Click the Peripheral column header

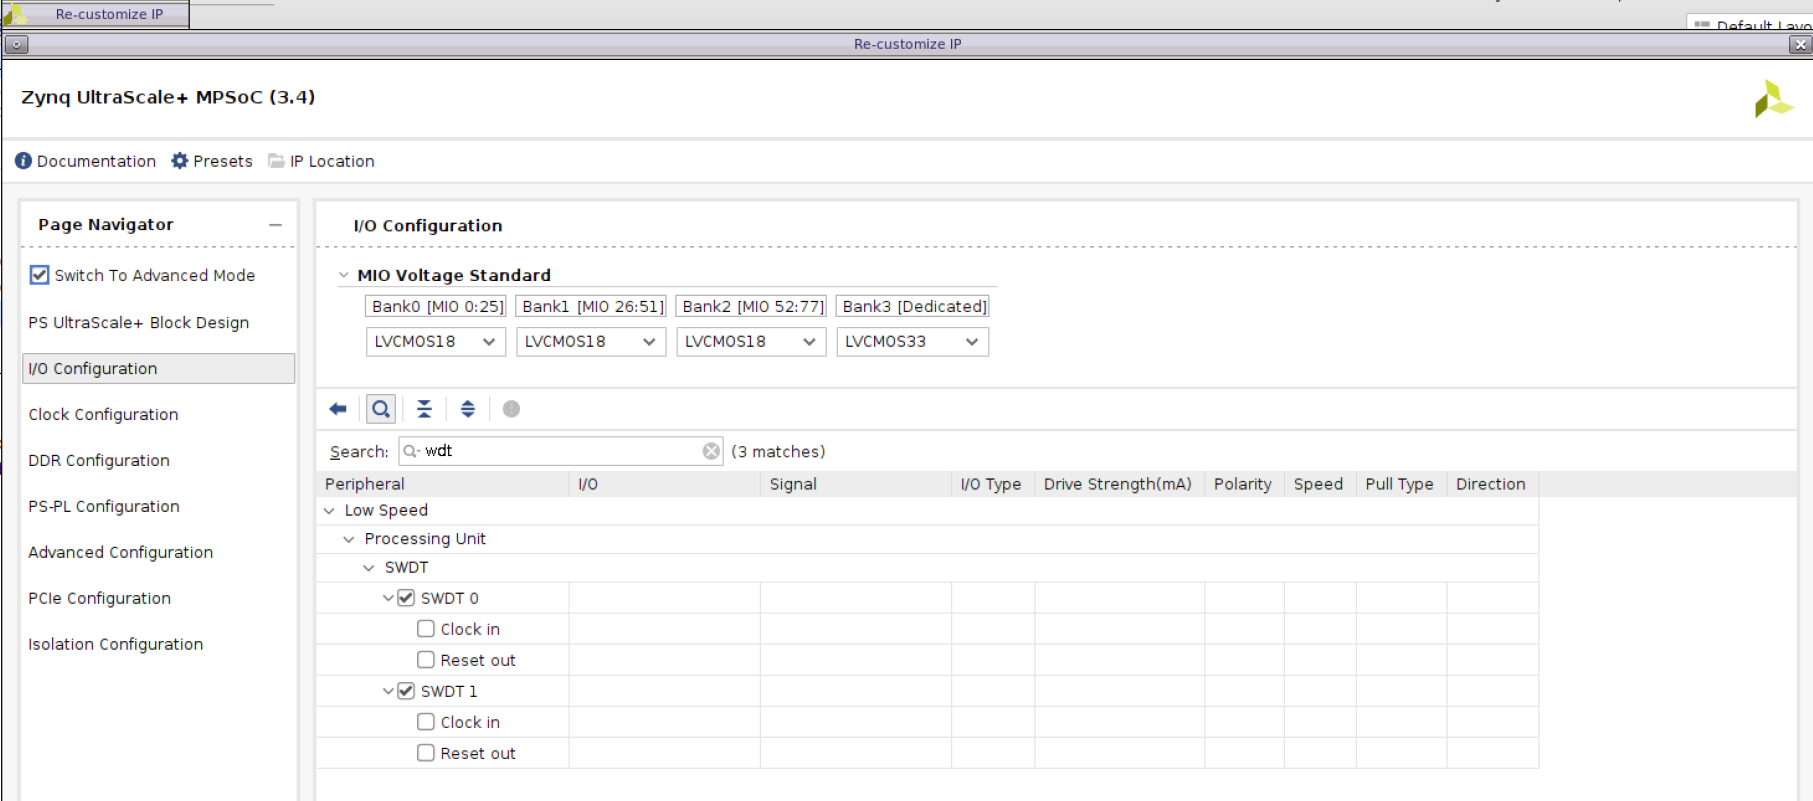pos(443,484)
